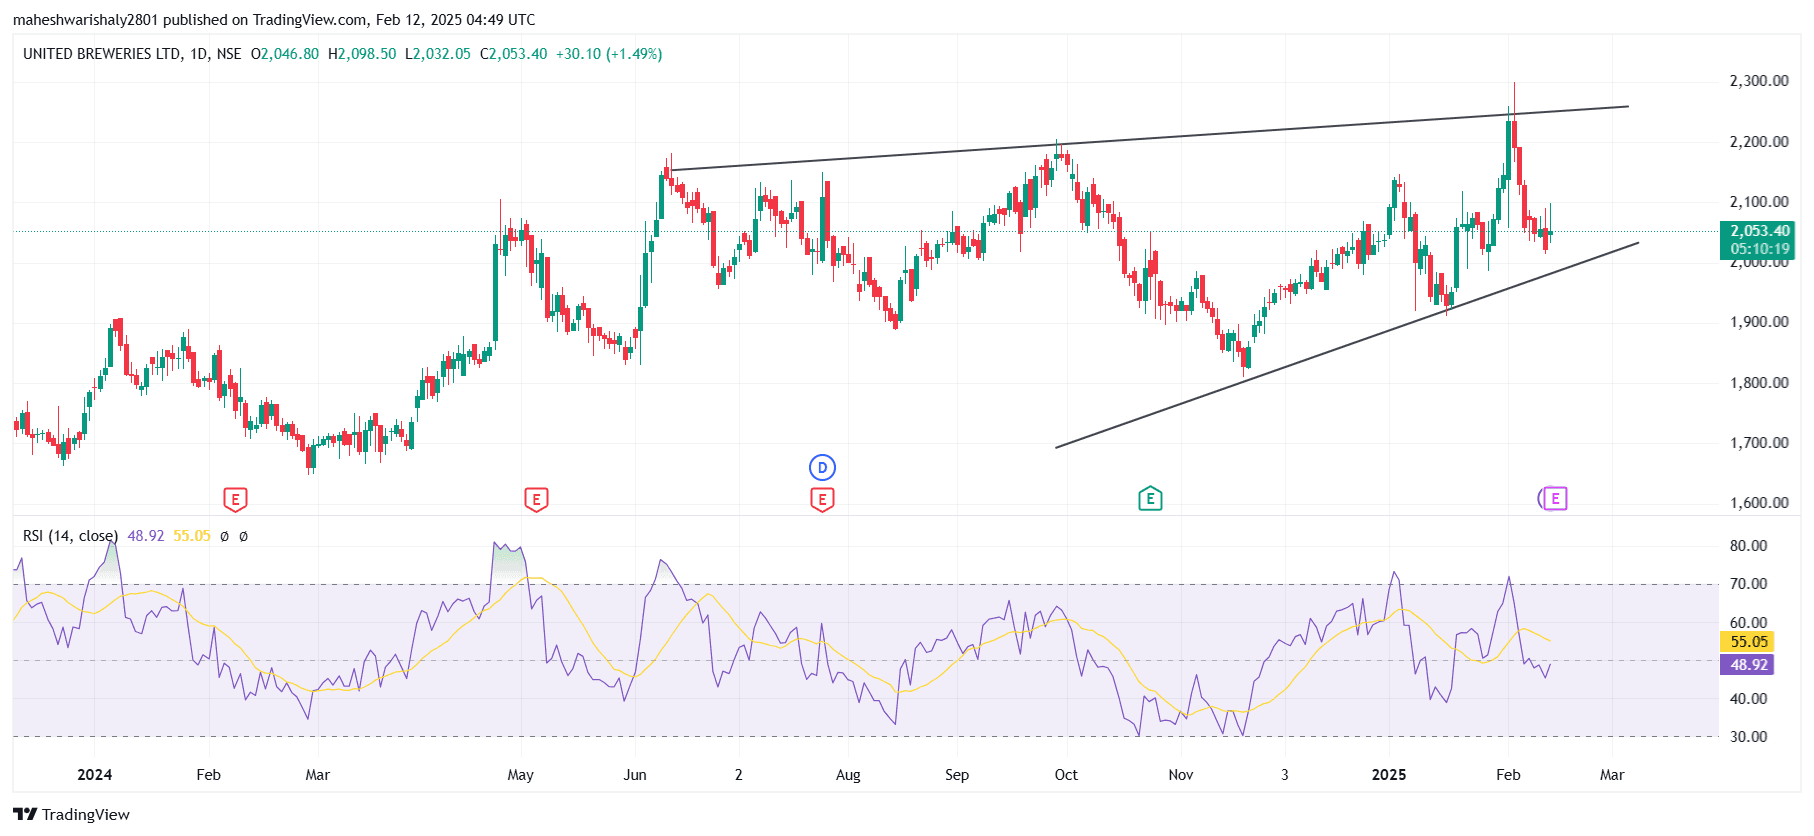Viewport: 1814px width, 836px height.
Task: Click the 2024 label on the time axis
Action: 95,775
